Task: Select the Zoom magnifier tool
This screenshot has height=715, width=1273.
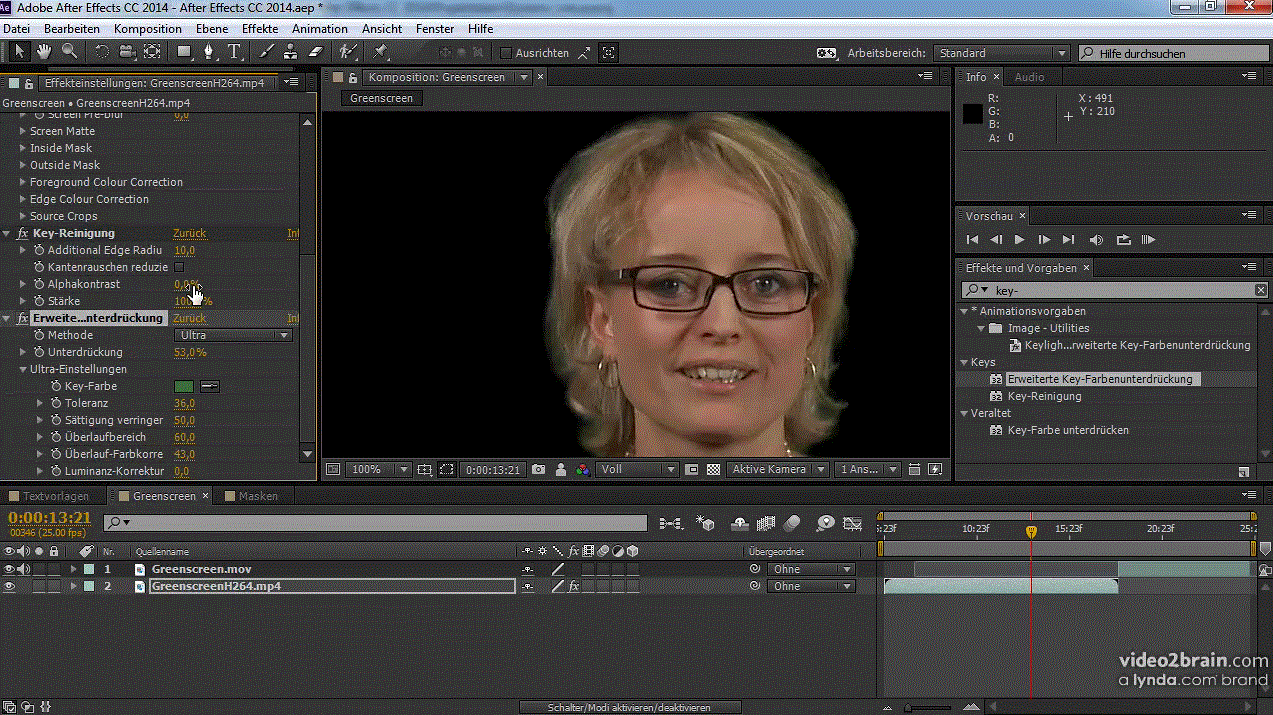Action: pyautogui.click(x=69, y=52)
